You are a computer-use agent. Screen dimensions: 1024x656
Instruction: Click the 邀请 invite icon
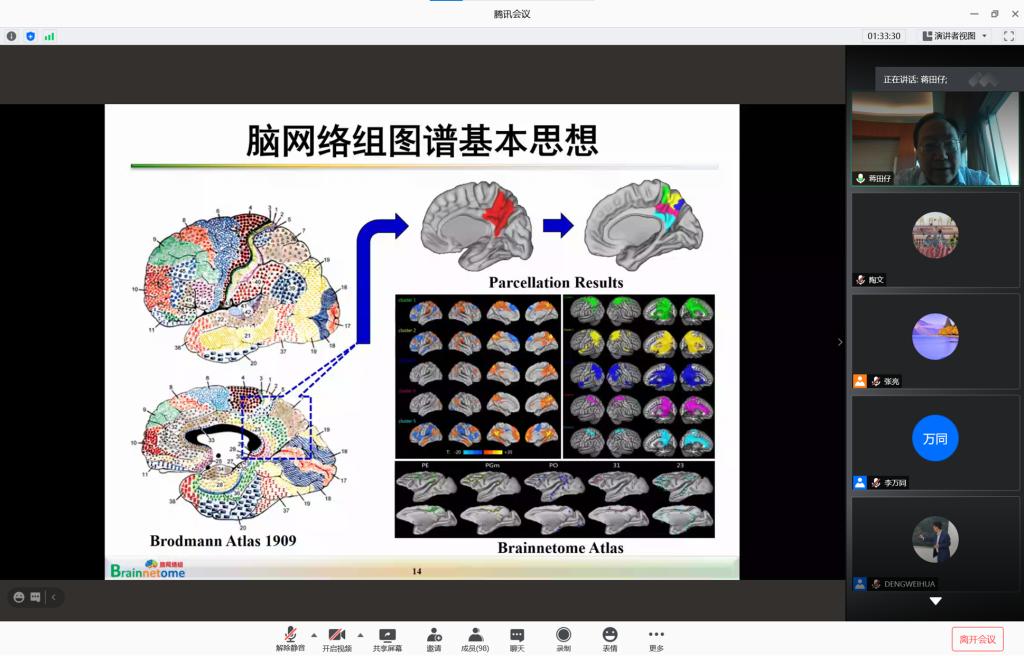tap(434, 638)
